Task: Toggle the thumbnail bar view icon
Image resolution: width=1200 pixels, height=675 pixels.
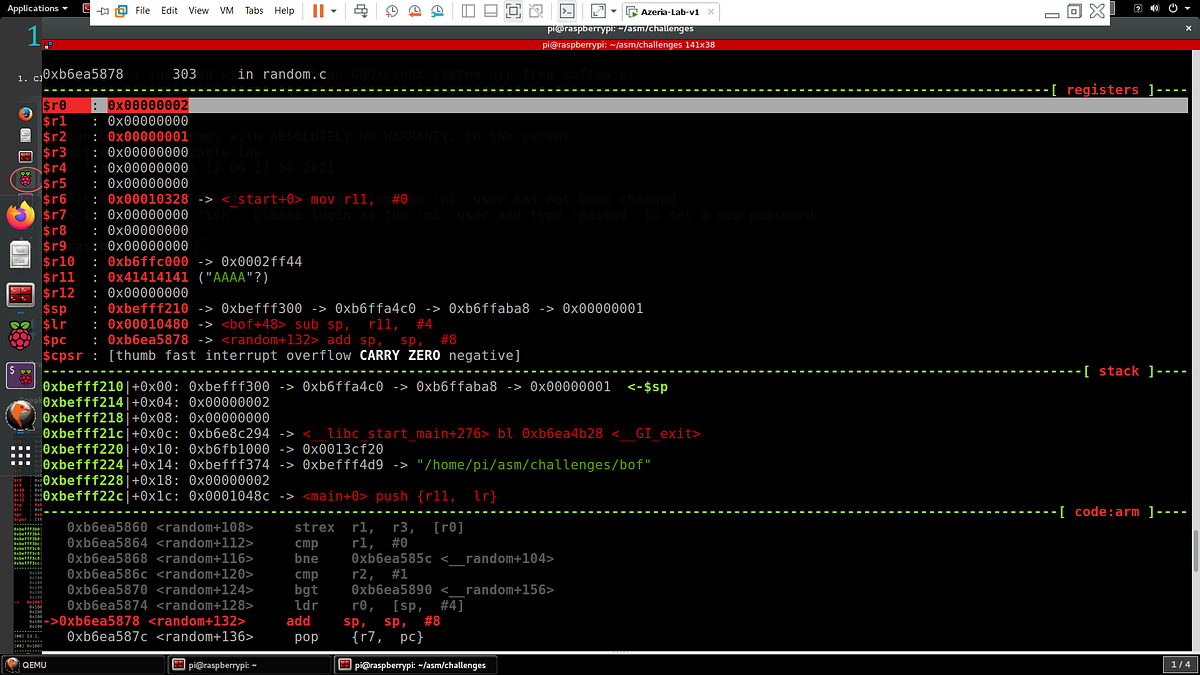Action: (490, 10)
